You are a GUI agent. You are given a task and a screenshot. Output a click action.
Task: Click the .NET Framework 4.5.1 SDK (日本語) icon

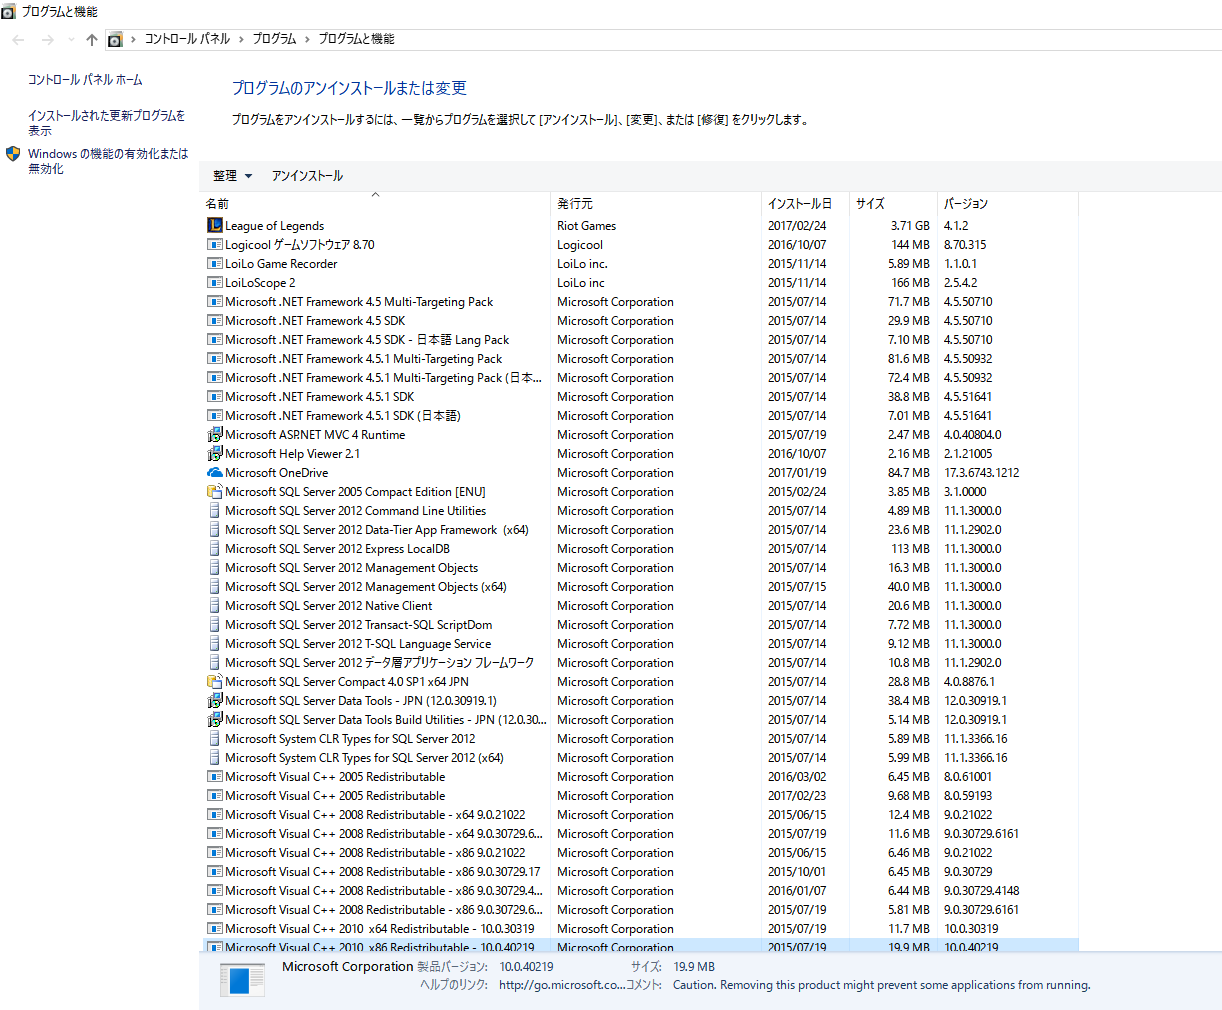click(214, 415)
